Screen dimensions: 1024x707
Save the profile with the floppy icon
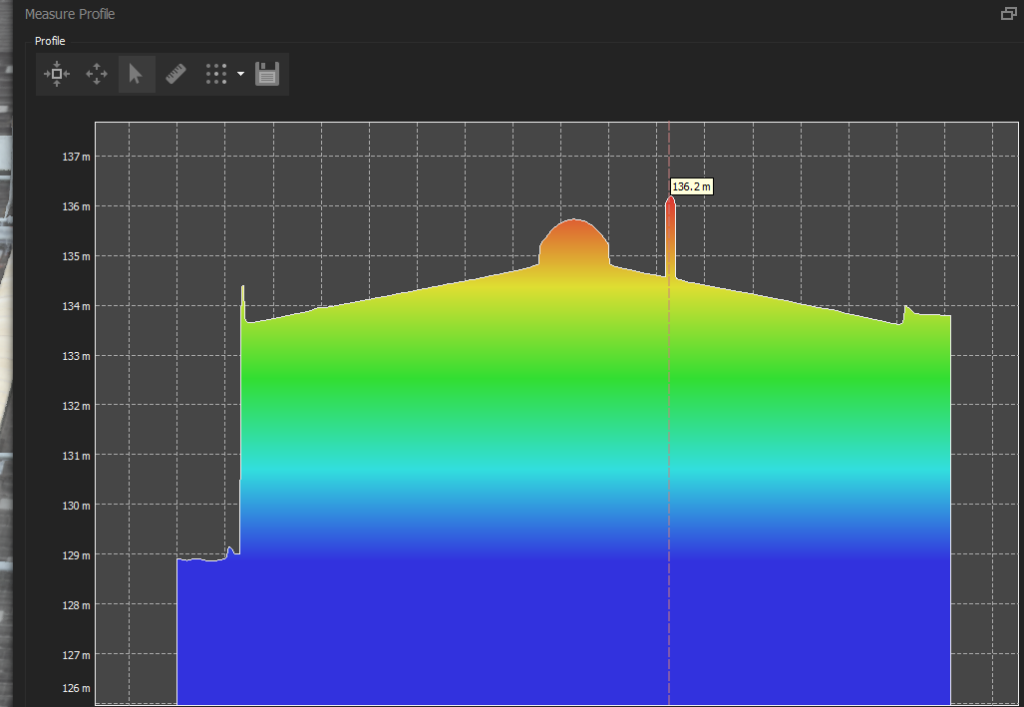267,74
